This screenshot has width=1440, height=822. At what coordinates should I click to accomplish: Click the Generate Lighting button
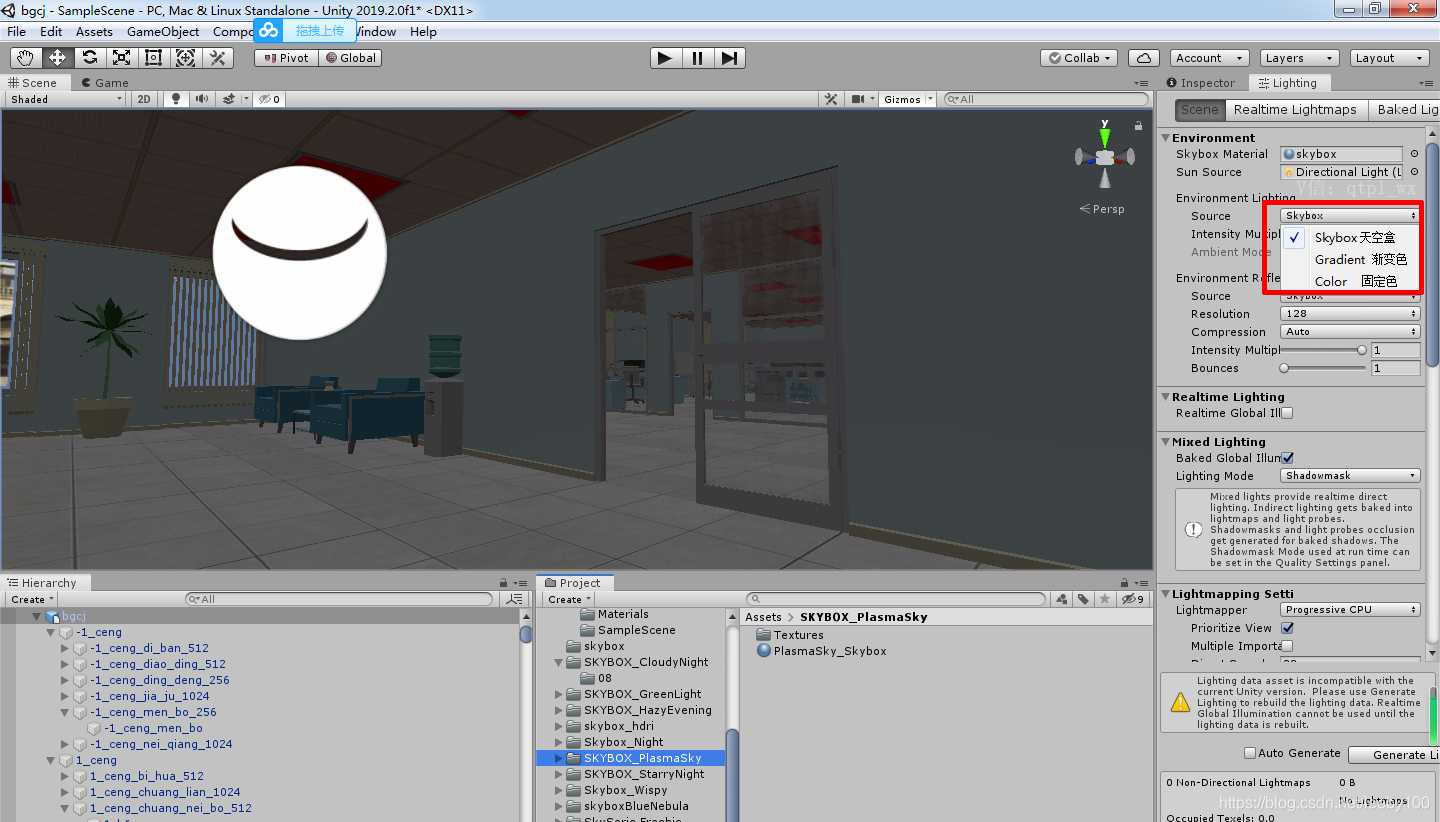(1394, 755)
